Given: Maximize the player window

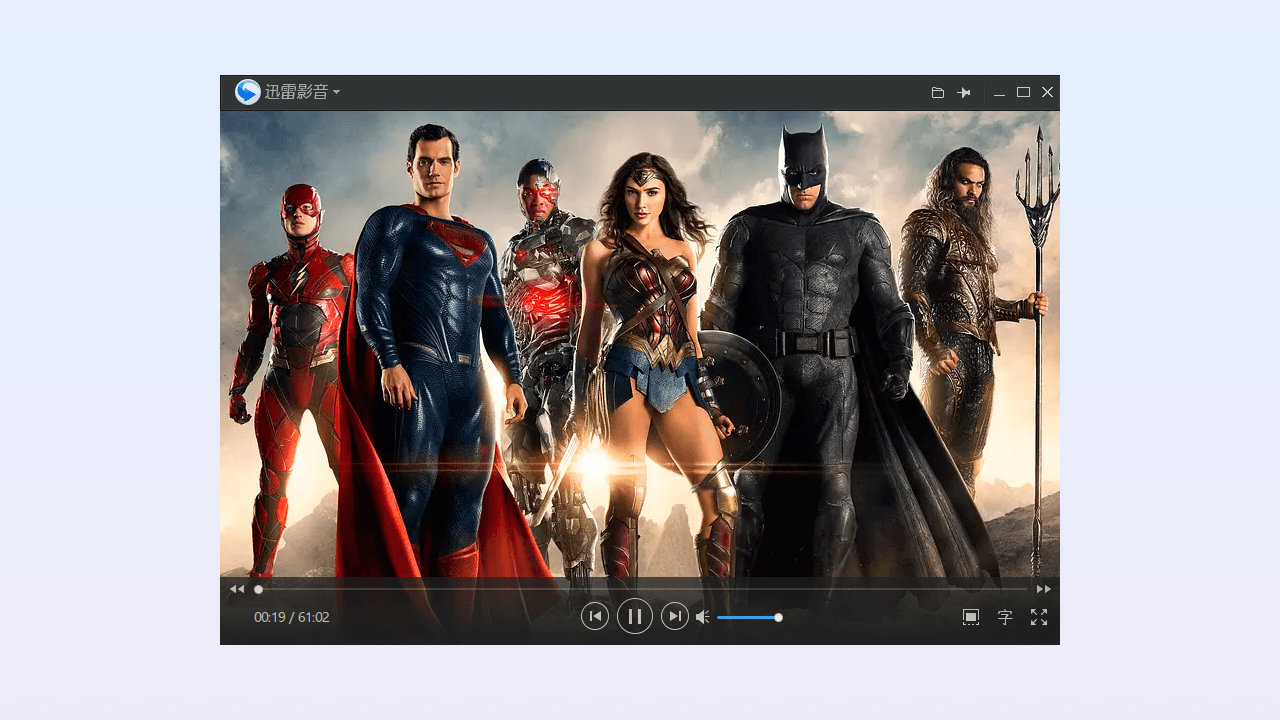Looking at the screenshot, I should 1023,92.
